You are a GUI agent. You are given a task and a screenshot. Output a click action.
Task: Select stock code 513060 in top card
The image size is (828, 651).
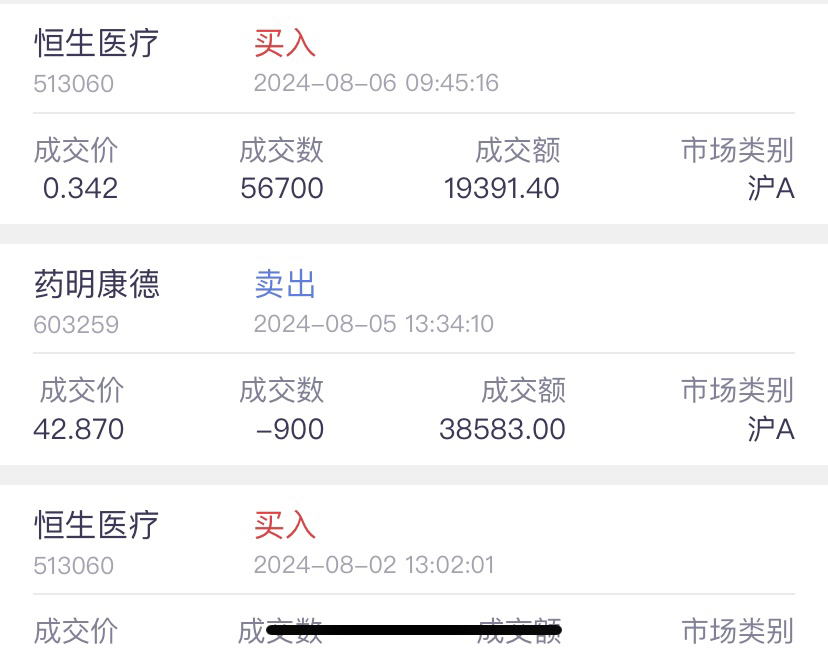point(73,83)
